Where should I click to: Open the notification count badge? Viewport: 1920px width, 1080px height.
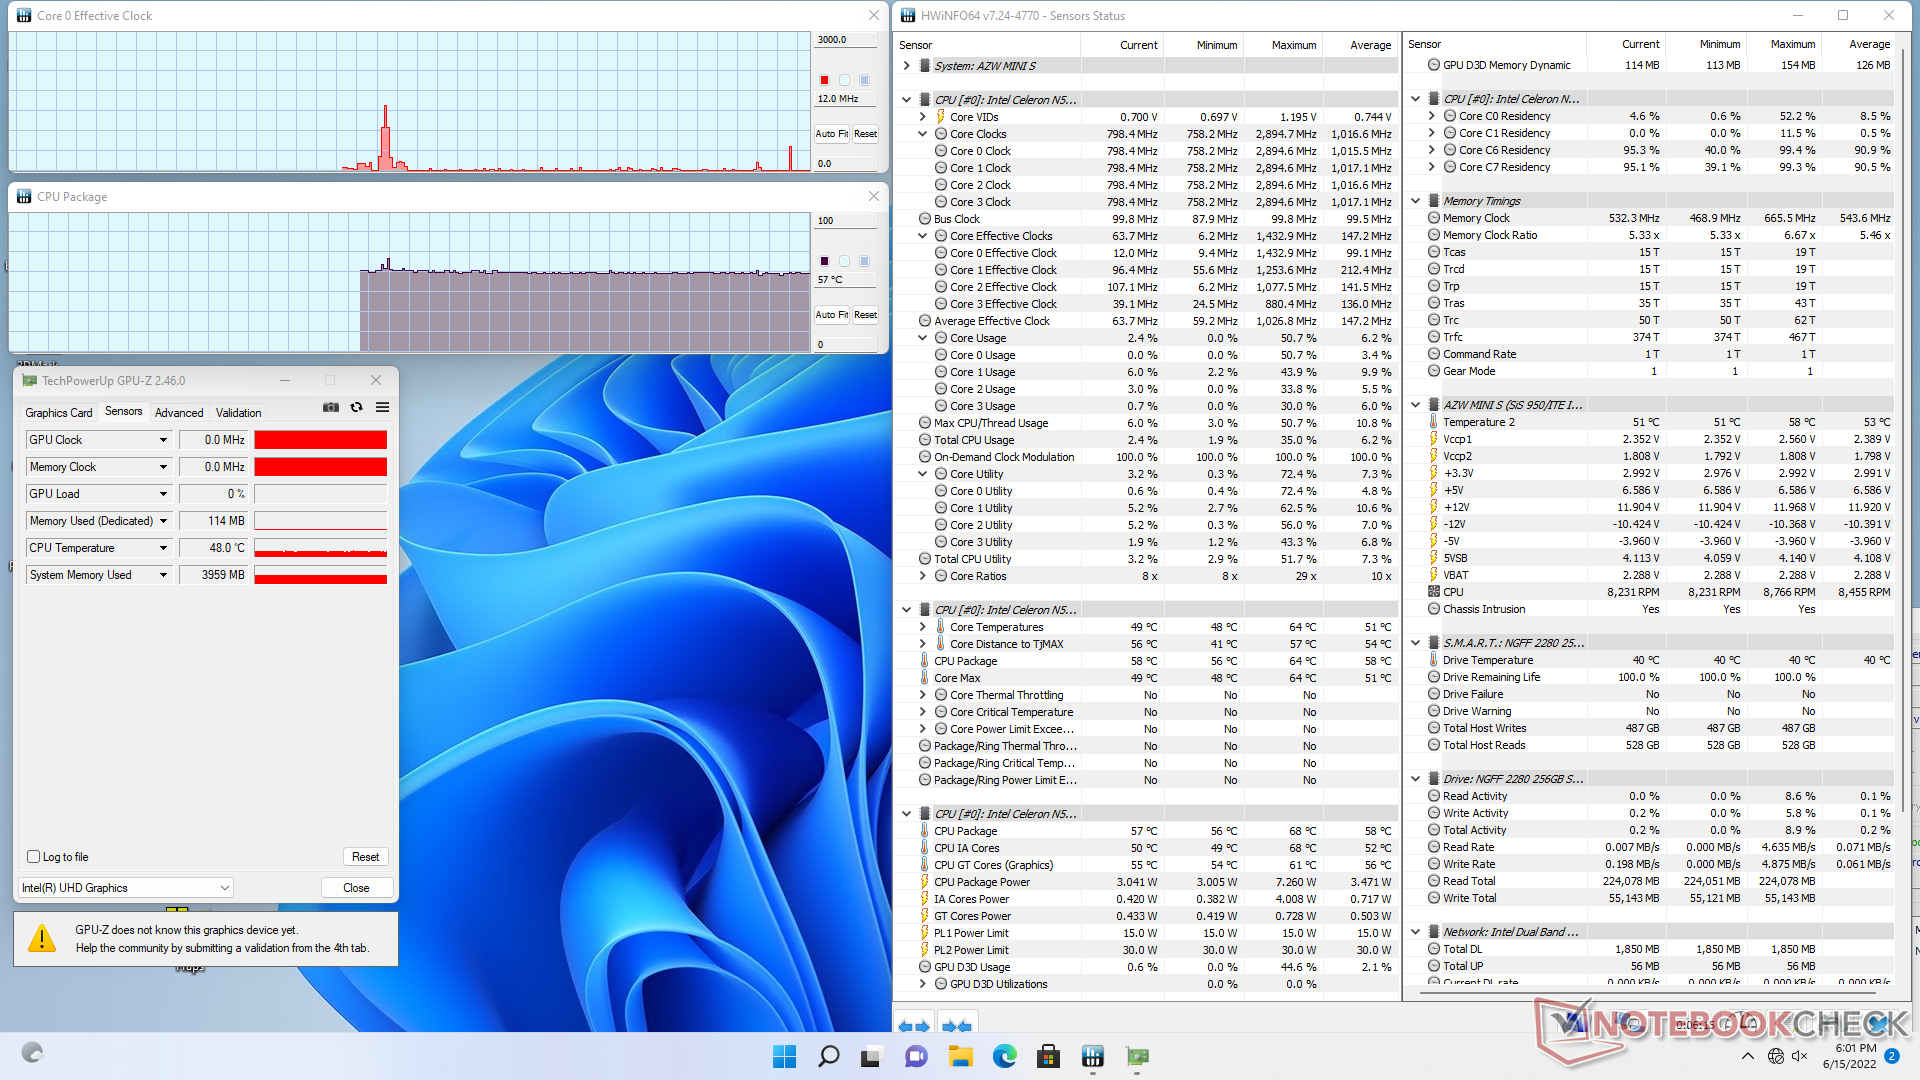1891,1056
